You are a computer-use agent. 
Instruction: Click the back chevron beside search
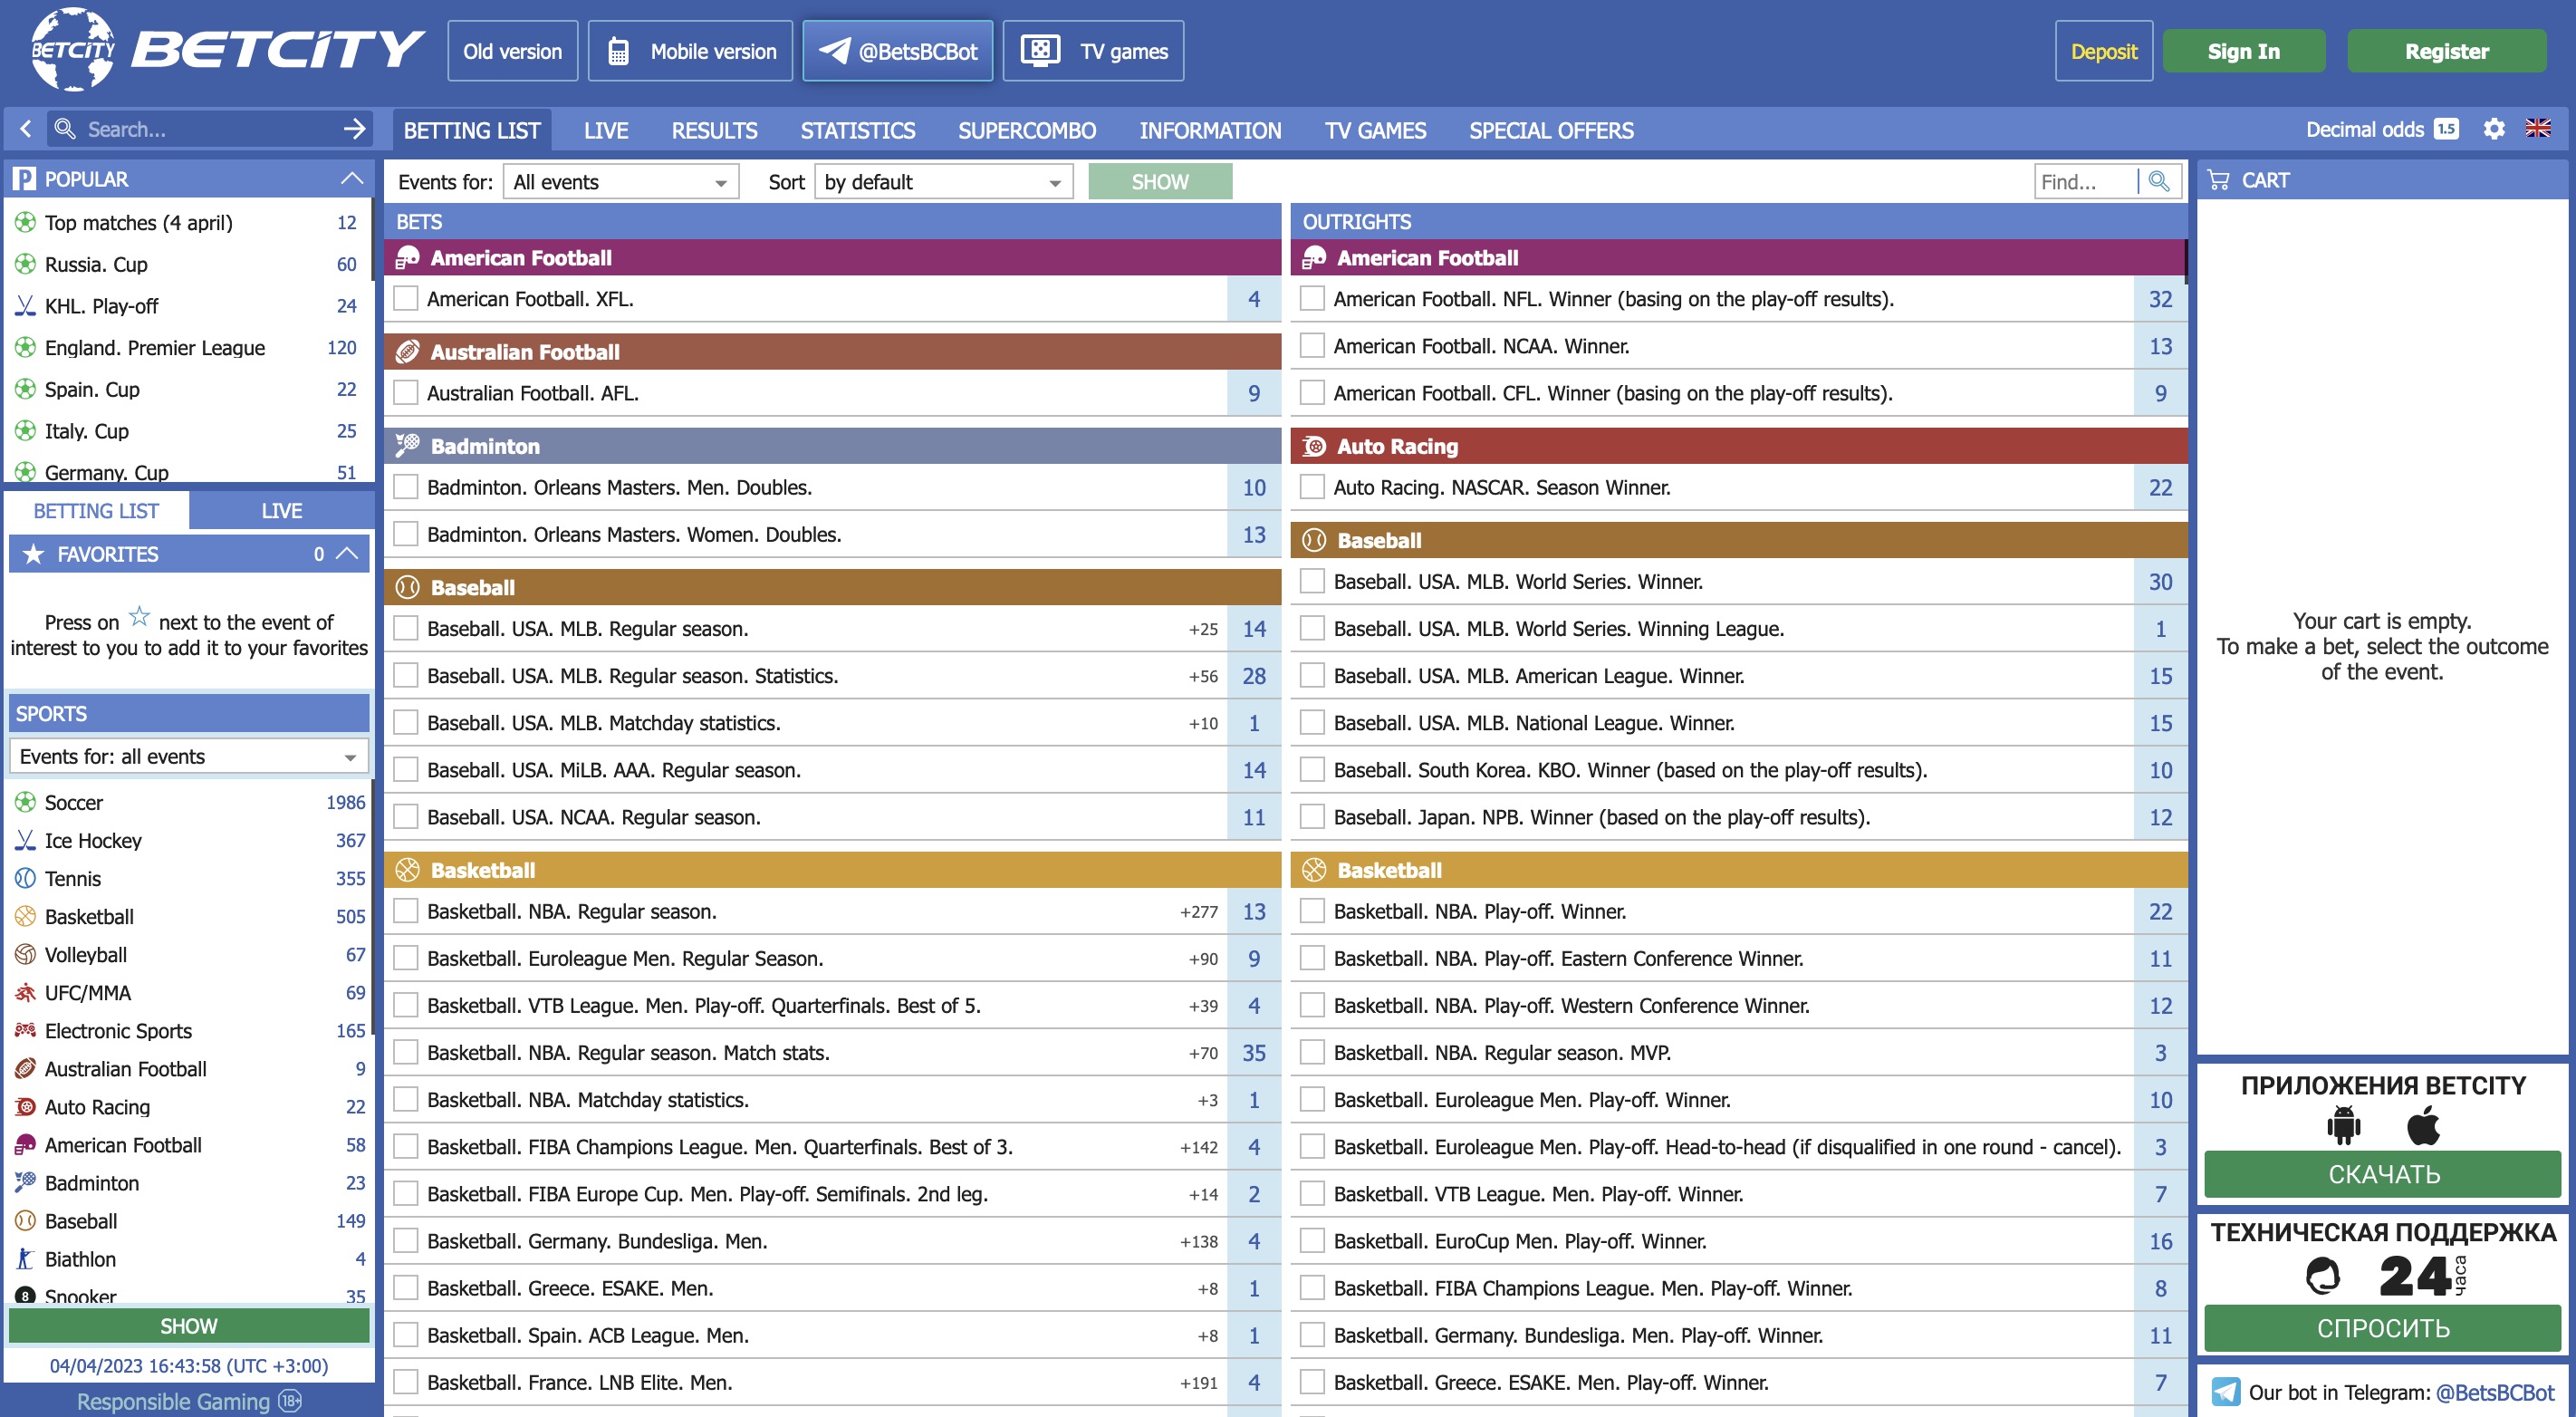[x=26, y=129]
